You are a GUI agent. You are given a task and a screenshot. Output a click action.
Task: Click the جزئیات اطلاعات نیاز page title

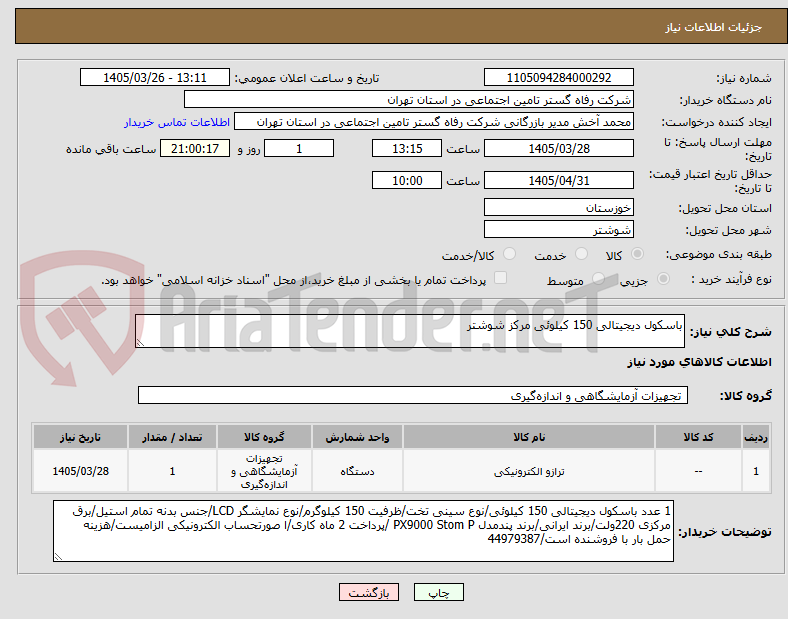pos(714,27)
